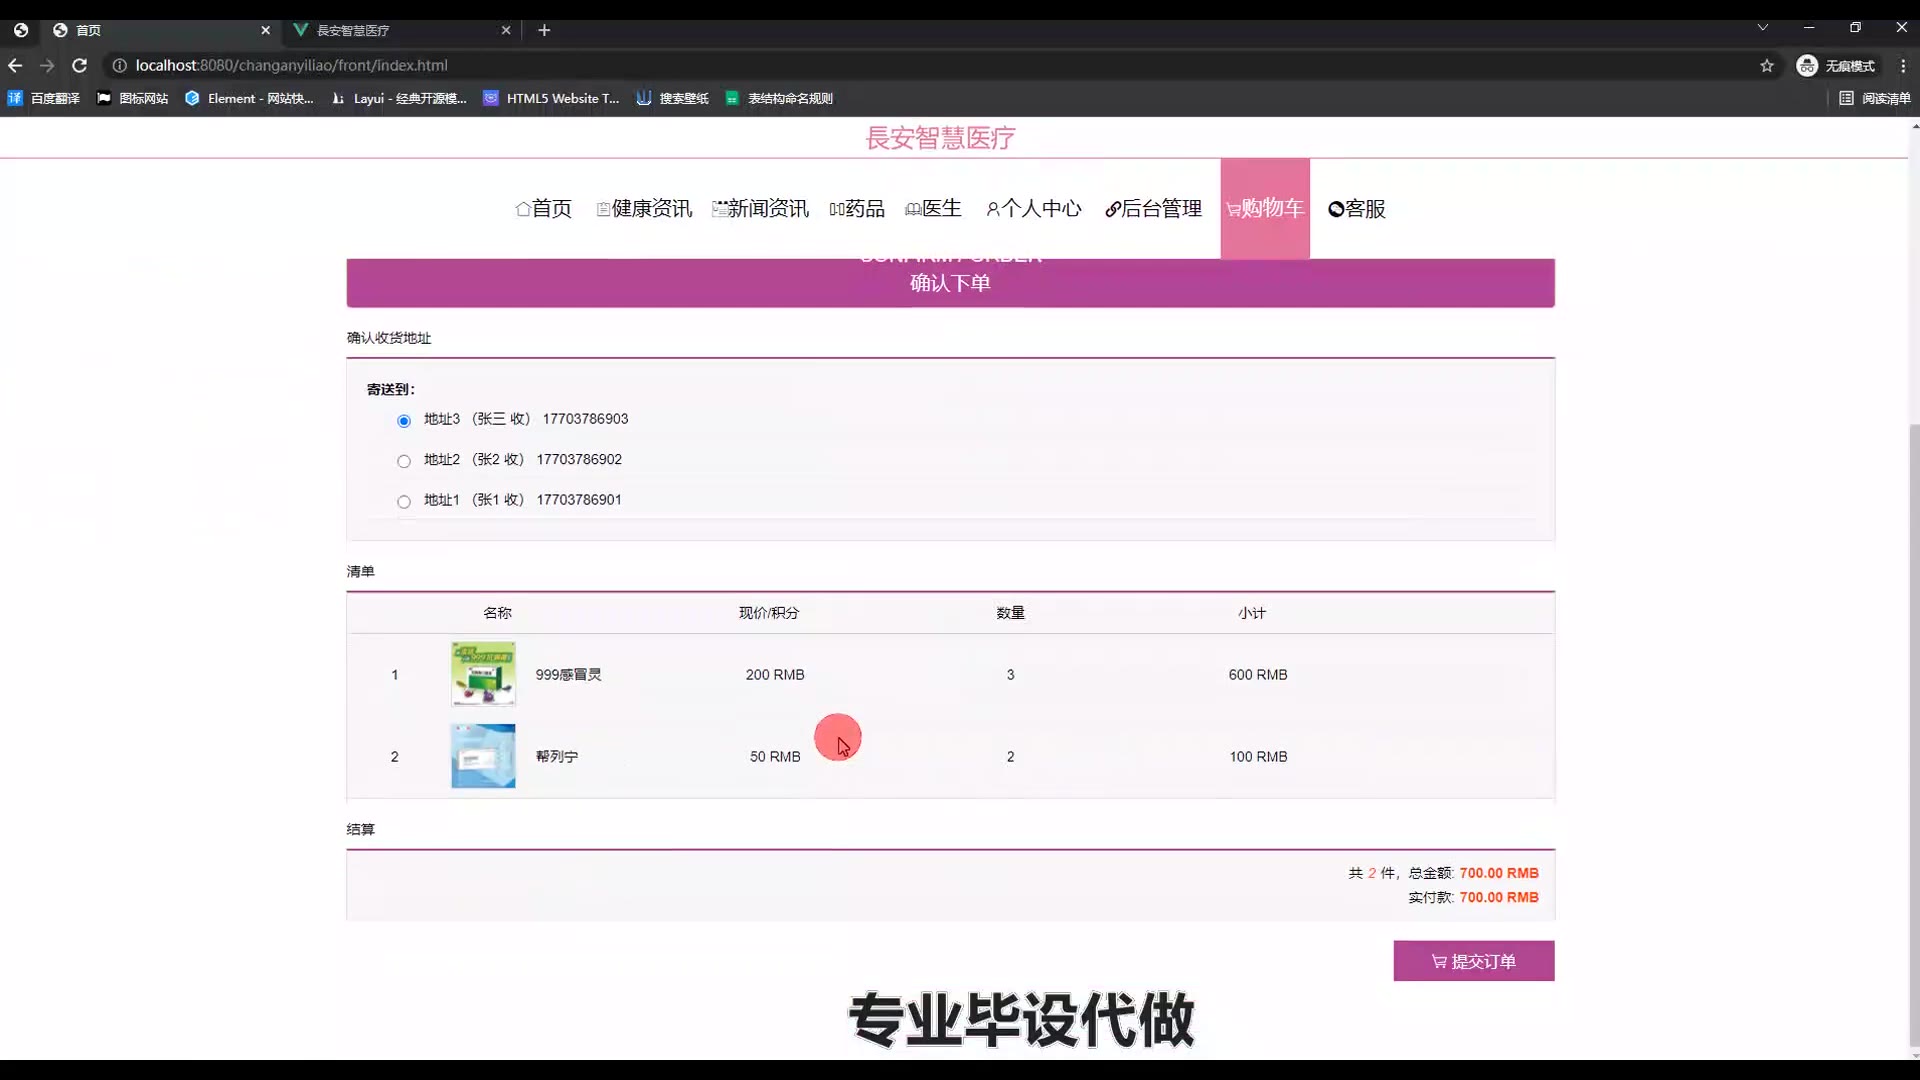Select address 地址3 radio button

(x=404, y=421)
